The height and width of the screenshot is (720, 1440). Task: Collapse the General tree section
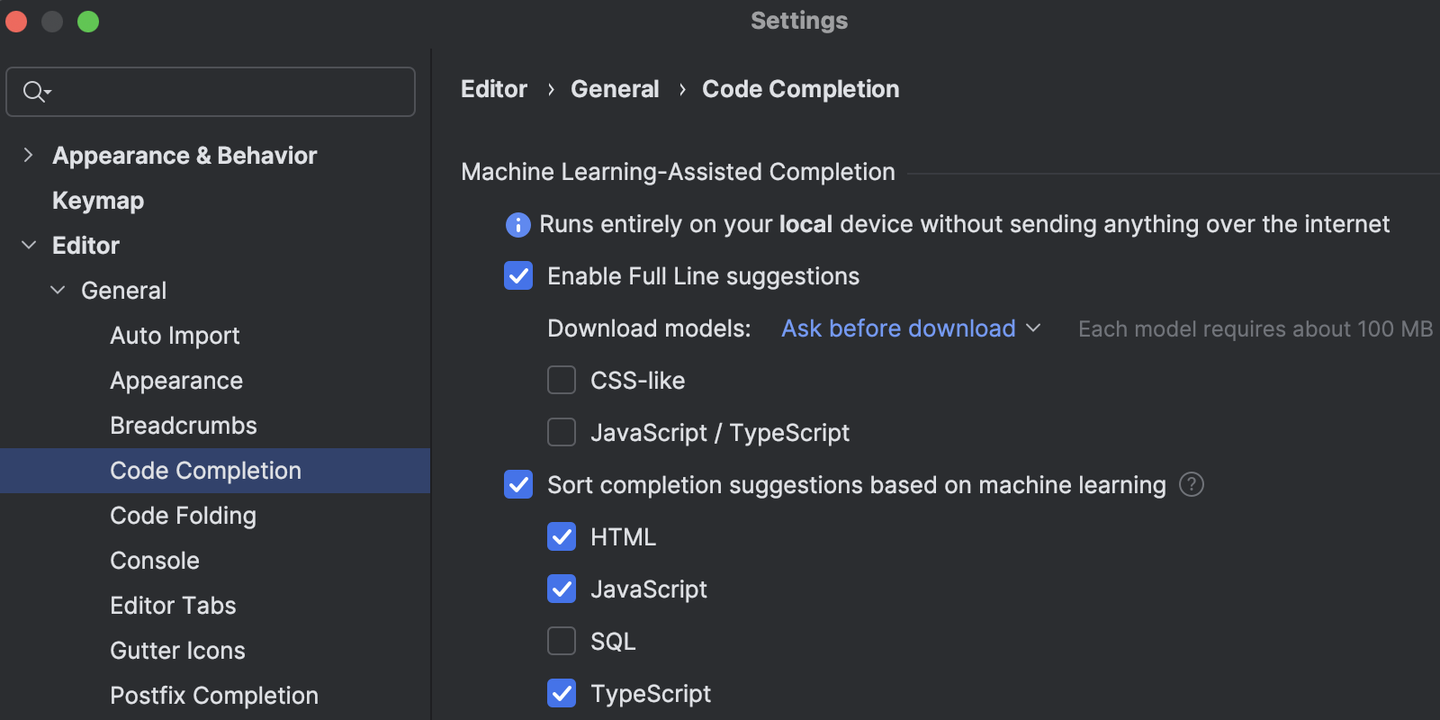[57, 290]
